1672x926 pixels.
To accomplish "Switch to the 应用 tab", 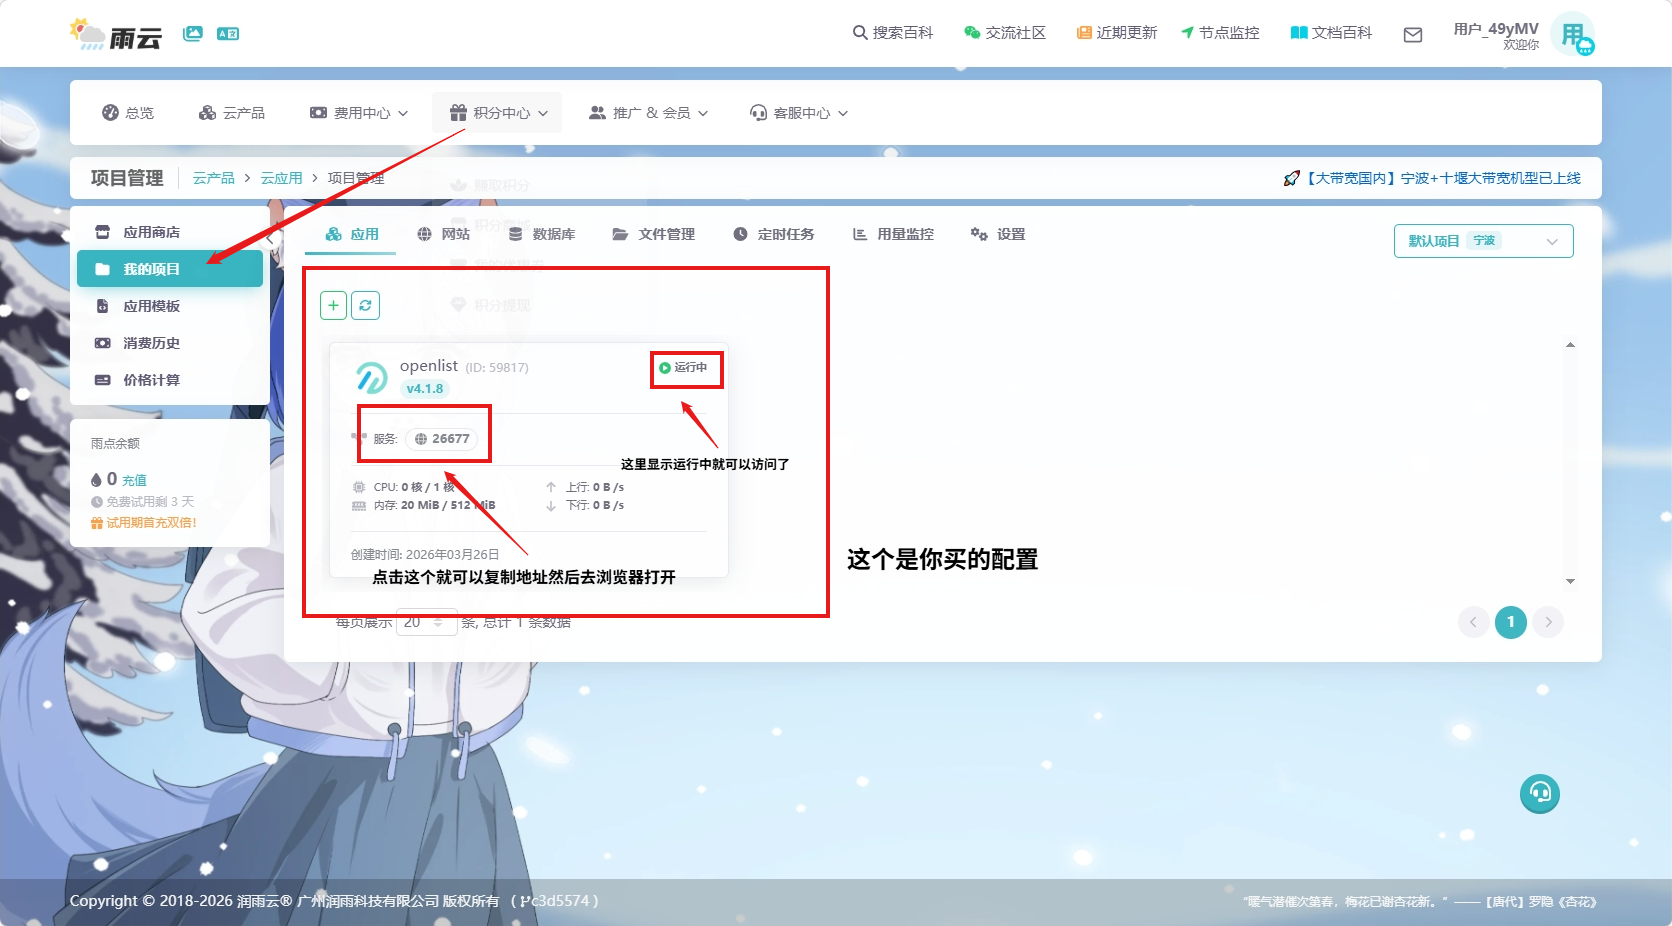I will point(352,234).
